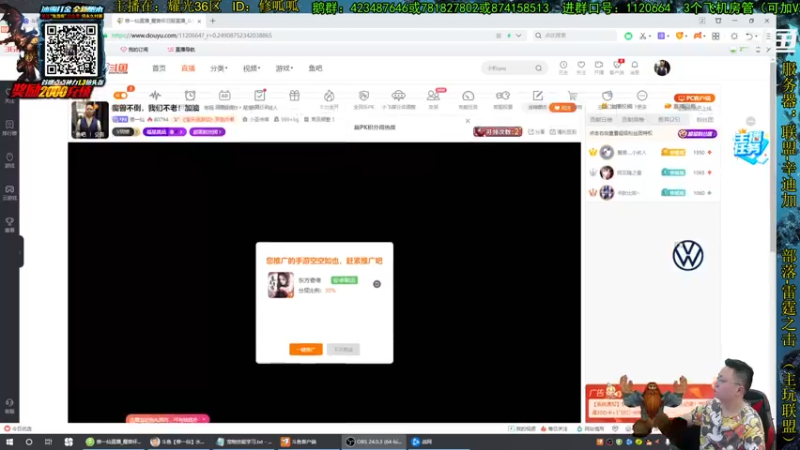Click the dark red count badge above the video
Image resolution: width=800 pixels, height=450 pixels.
497,132
